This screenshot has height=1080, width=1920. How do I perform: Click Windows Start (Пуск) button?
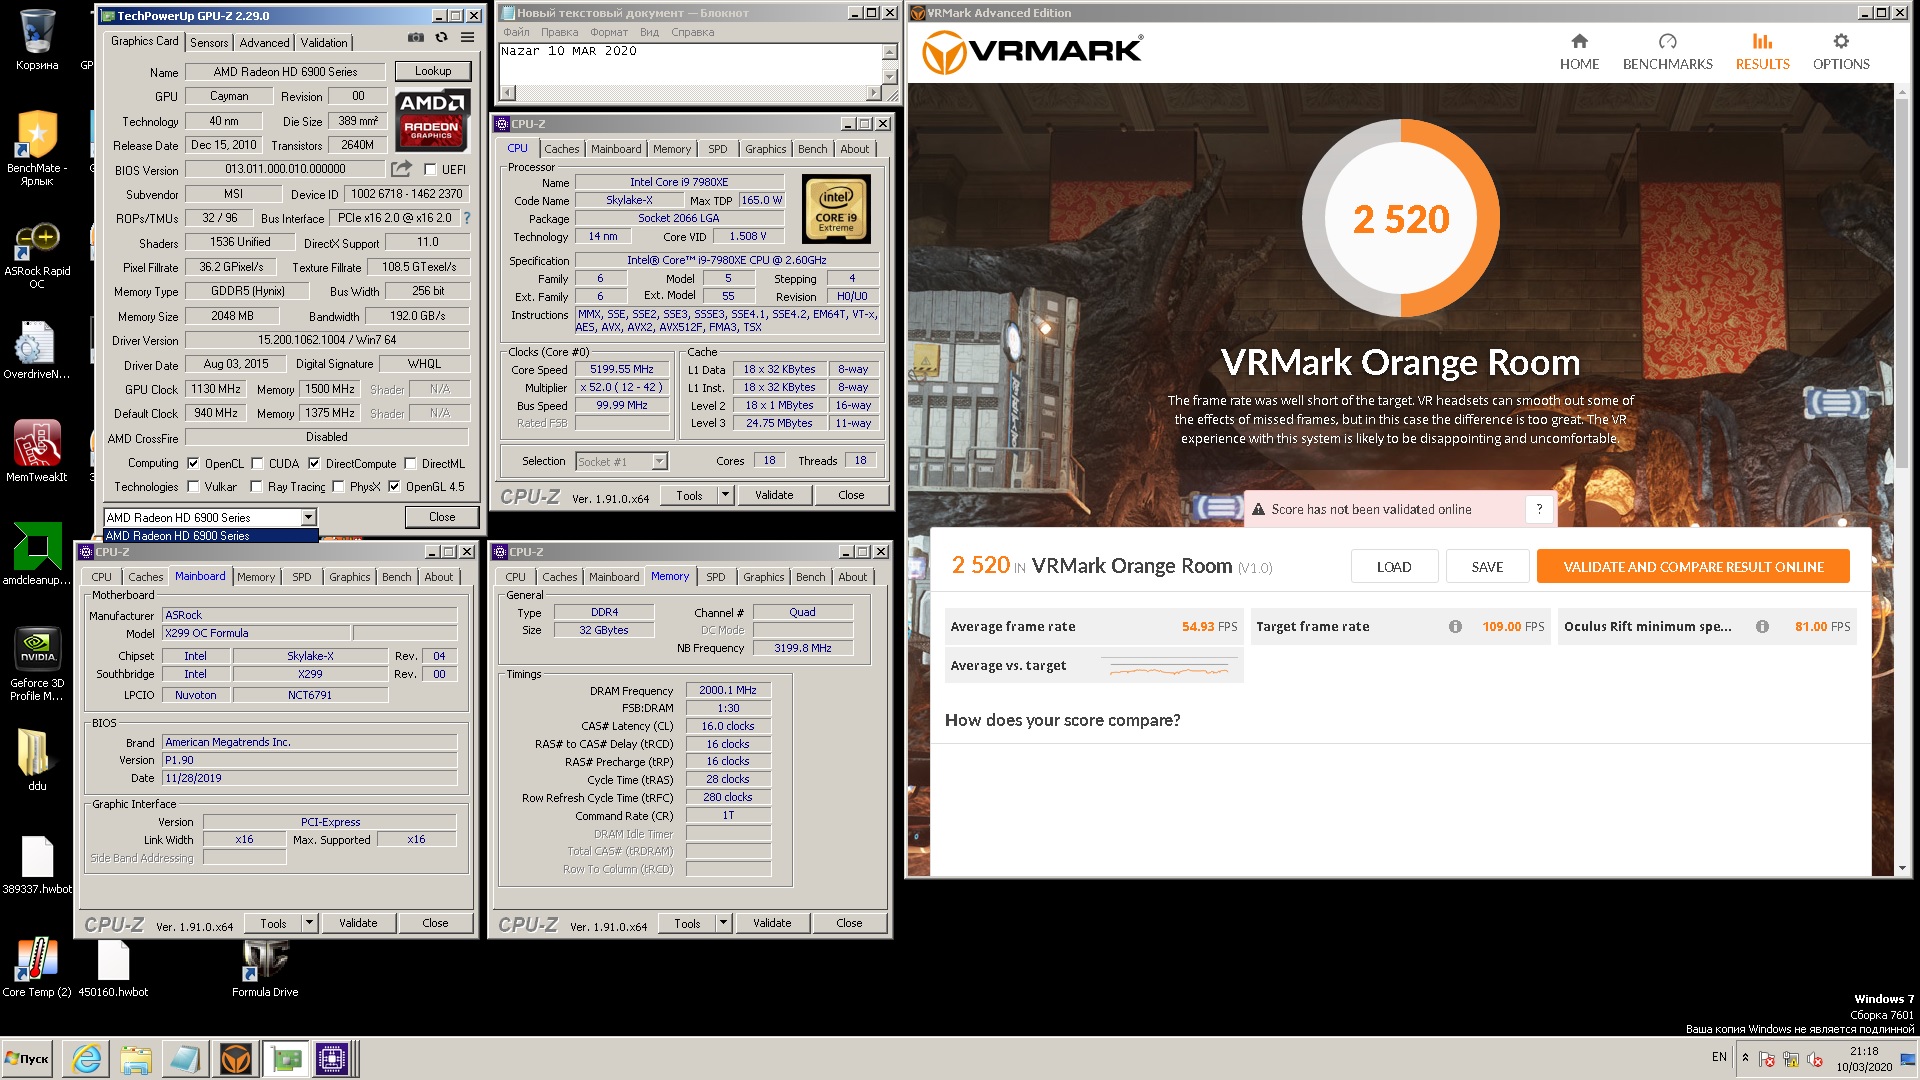(28, 1058)
